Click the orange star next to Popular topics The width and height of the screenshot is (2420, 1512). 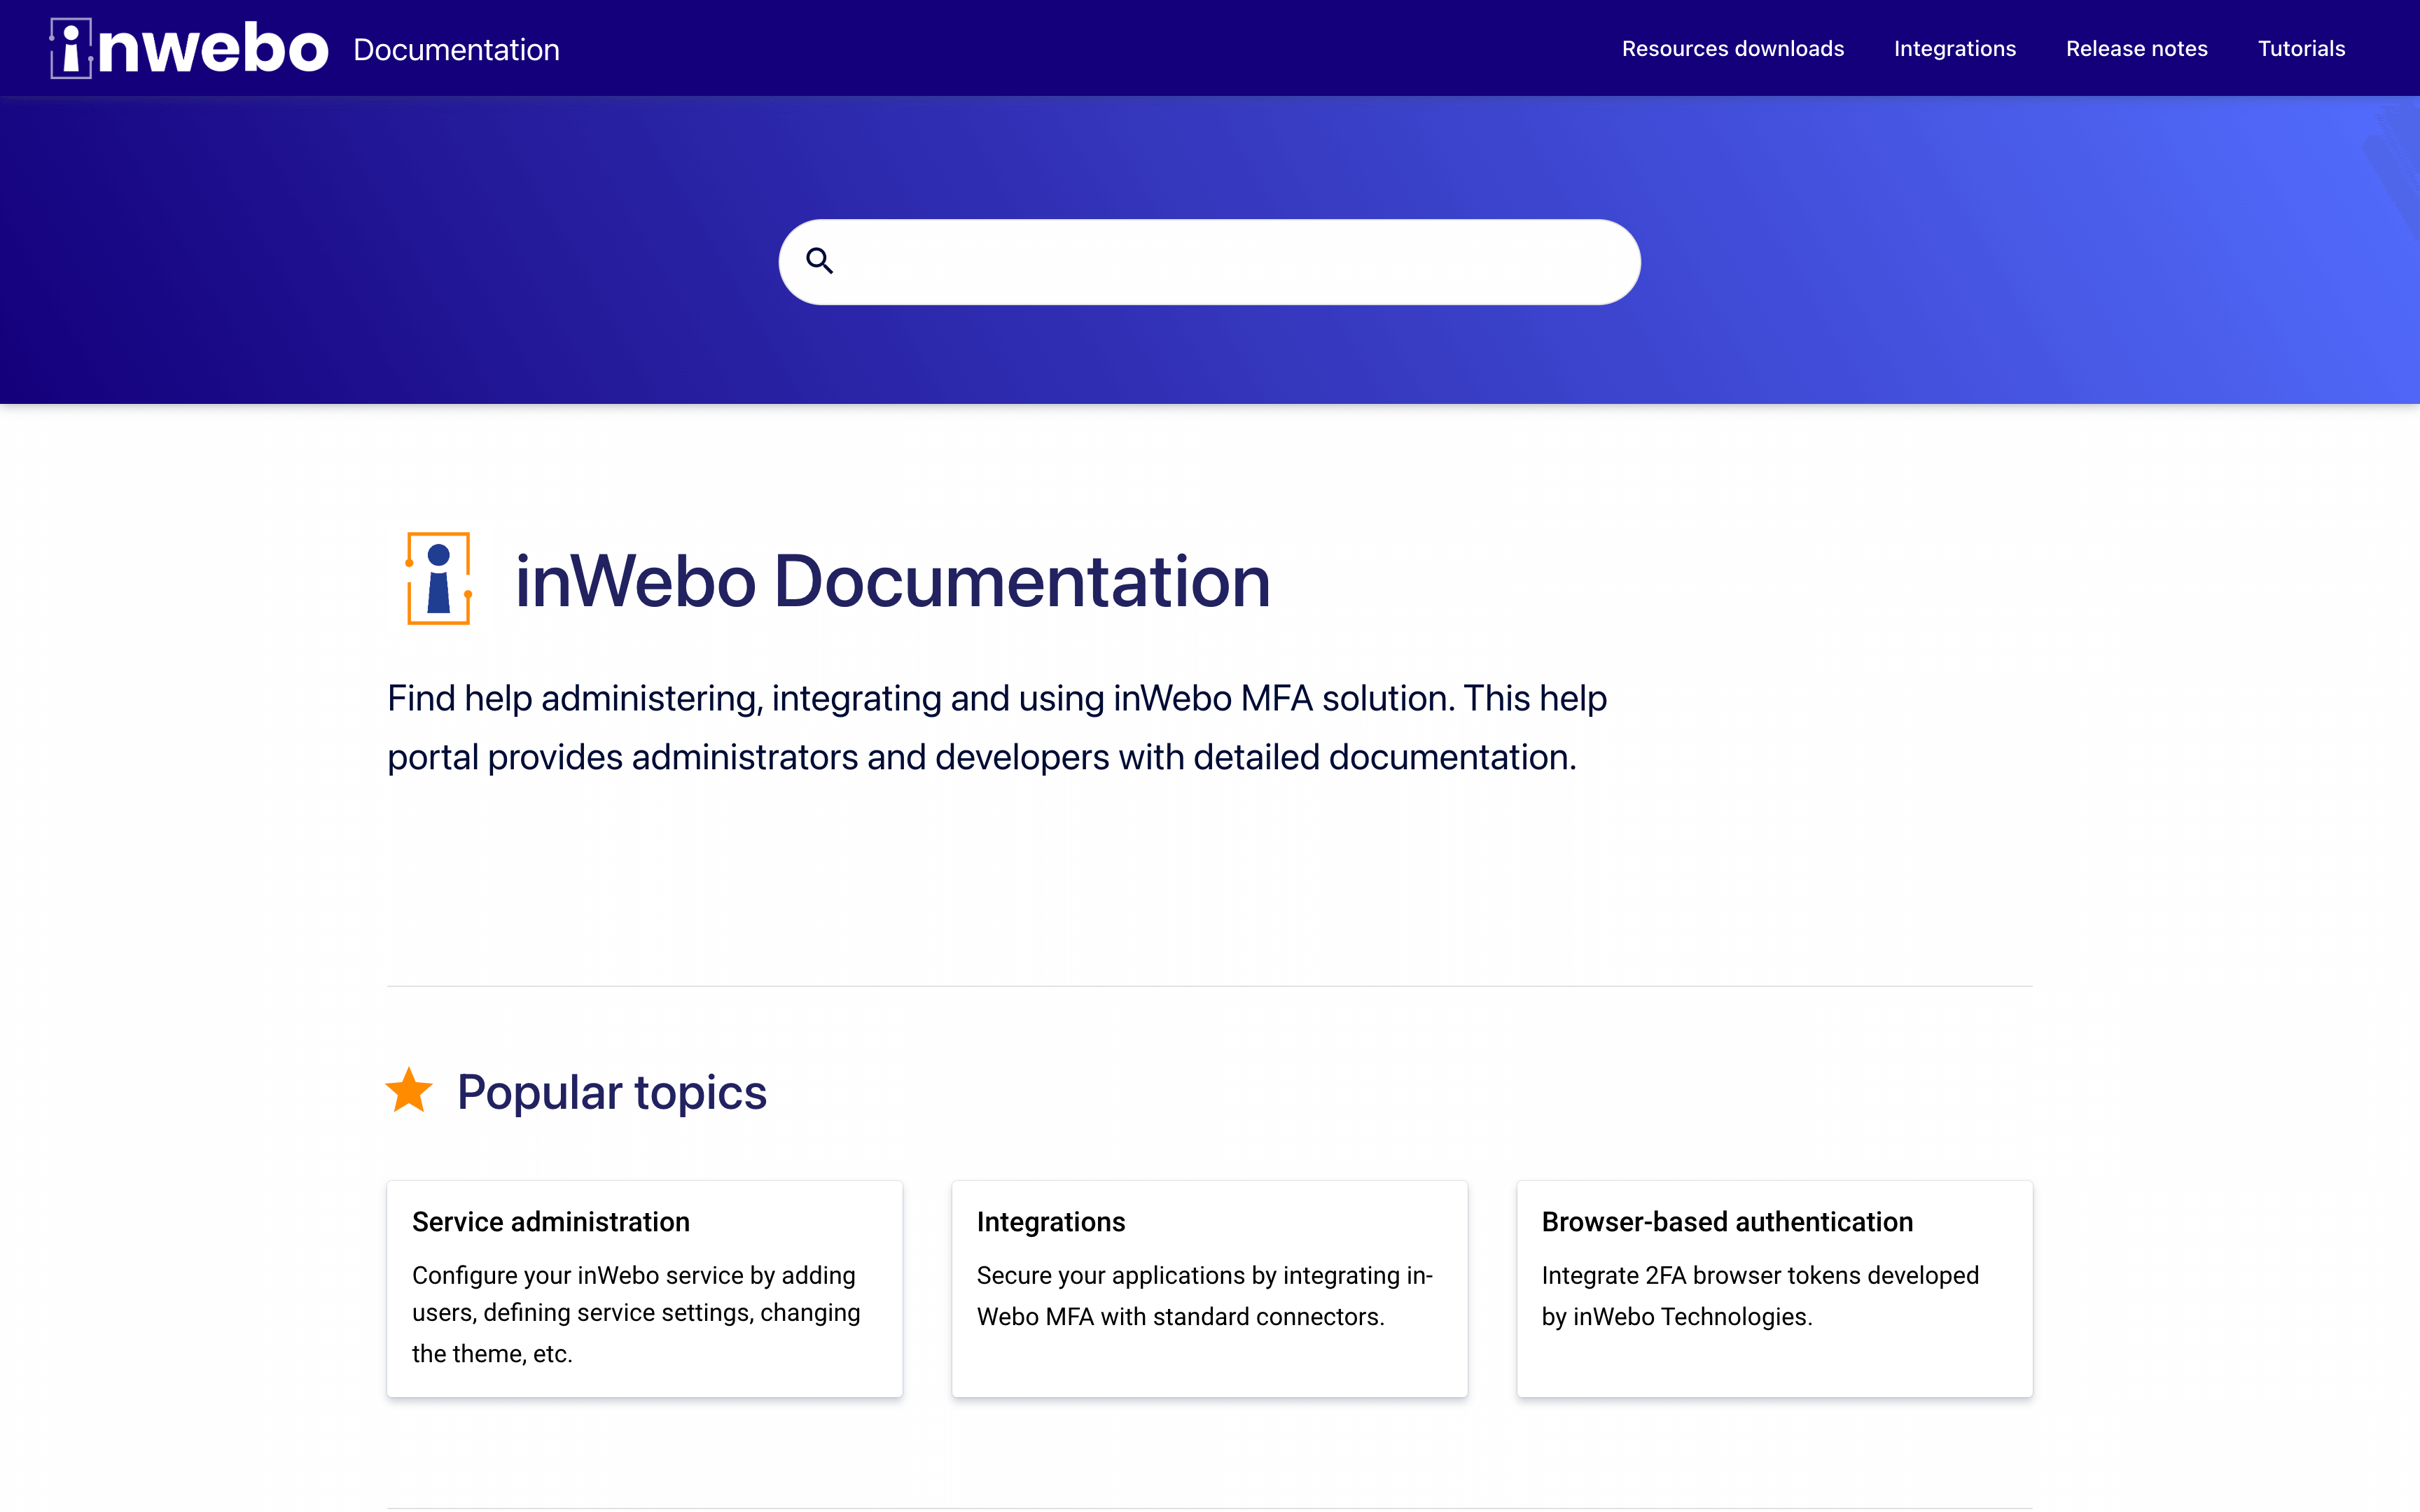click(x=409, y=1090)
